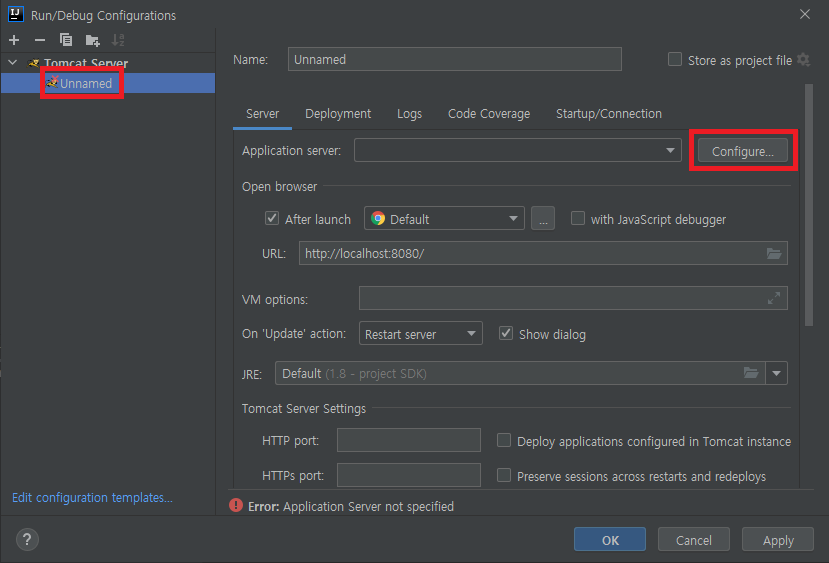Screen dimensions: 829x563
Task: Click the vertical scrollbar of settings panel
Action: pos(808,205)
